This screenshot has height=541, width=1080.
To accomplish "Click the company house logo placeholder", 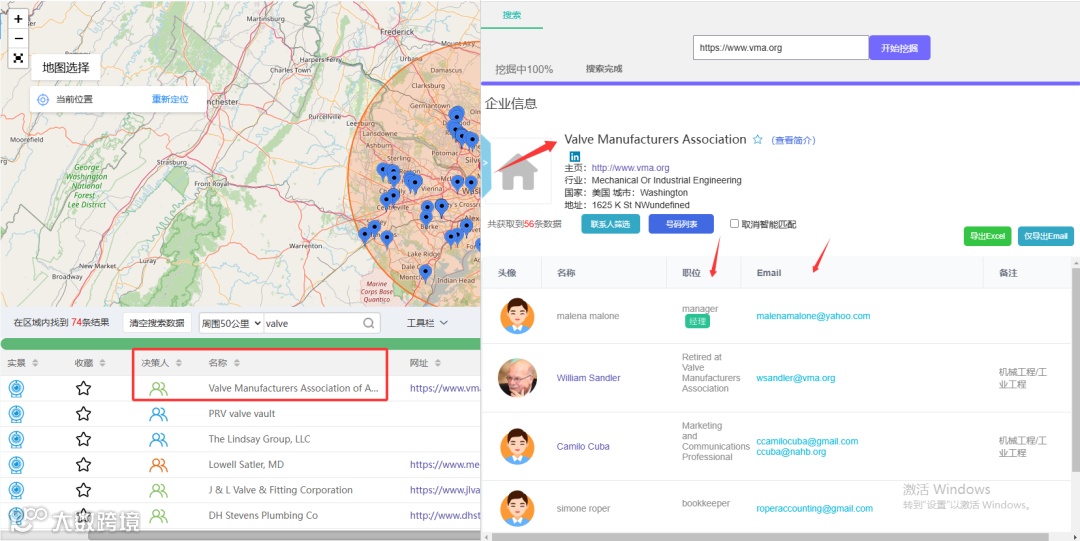I will pyautogui.click(x=519, y=171).
